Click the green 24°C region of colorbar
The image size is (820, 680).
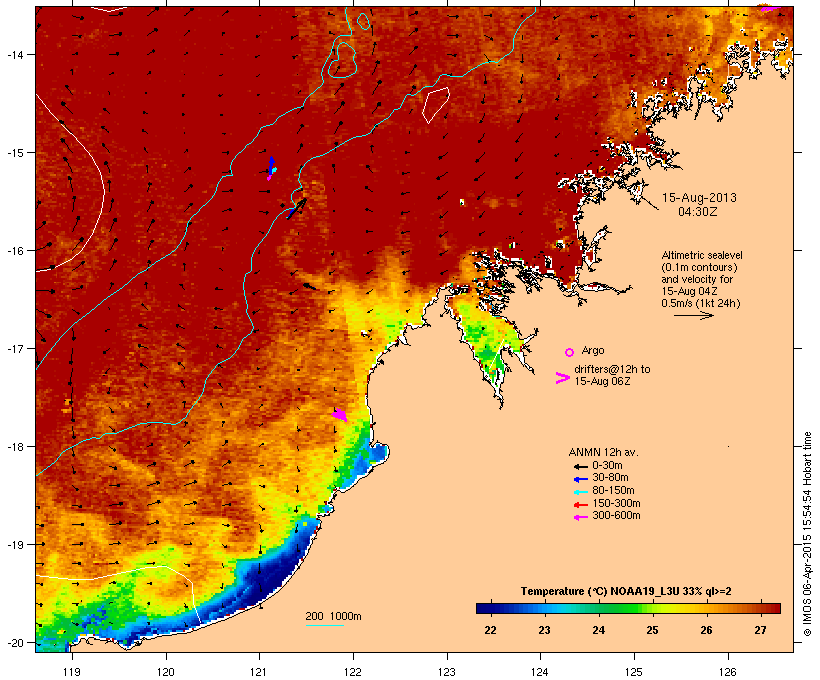click(x=599, y=608)
